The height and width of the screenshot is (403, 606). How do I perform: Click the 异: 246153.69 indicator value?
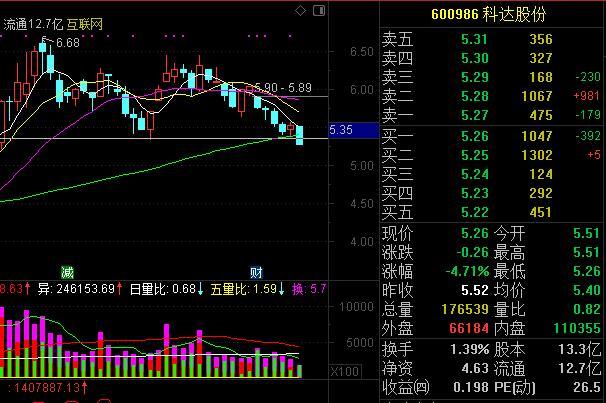pos(80,289)
